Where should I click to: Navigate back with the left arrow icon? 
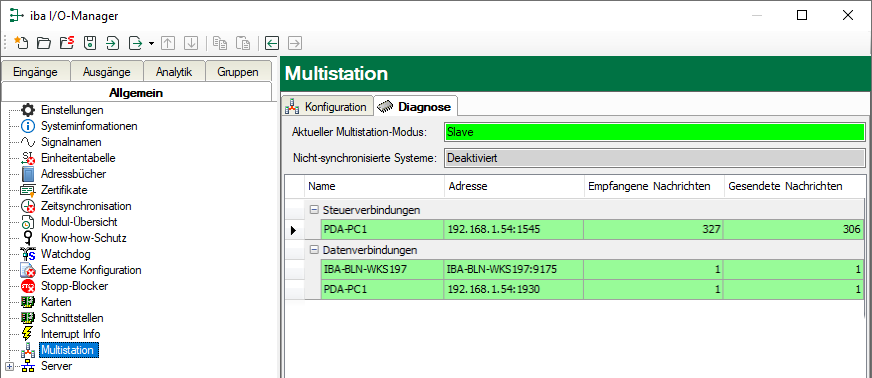272,43
